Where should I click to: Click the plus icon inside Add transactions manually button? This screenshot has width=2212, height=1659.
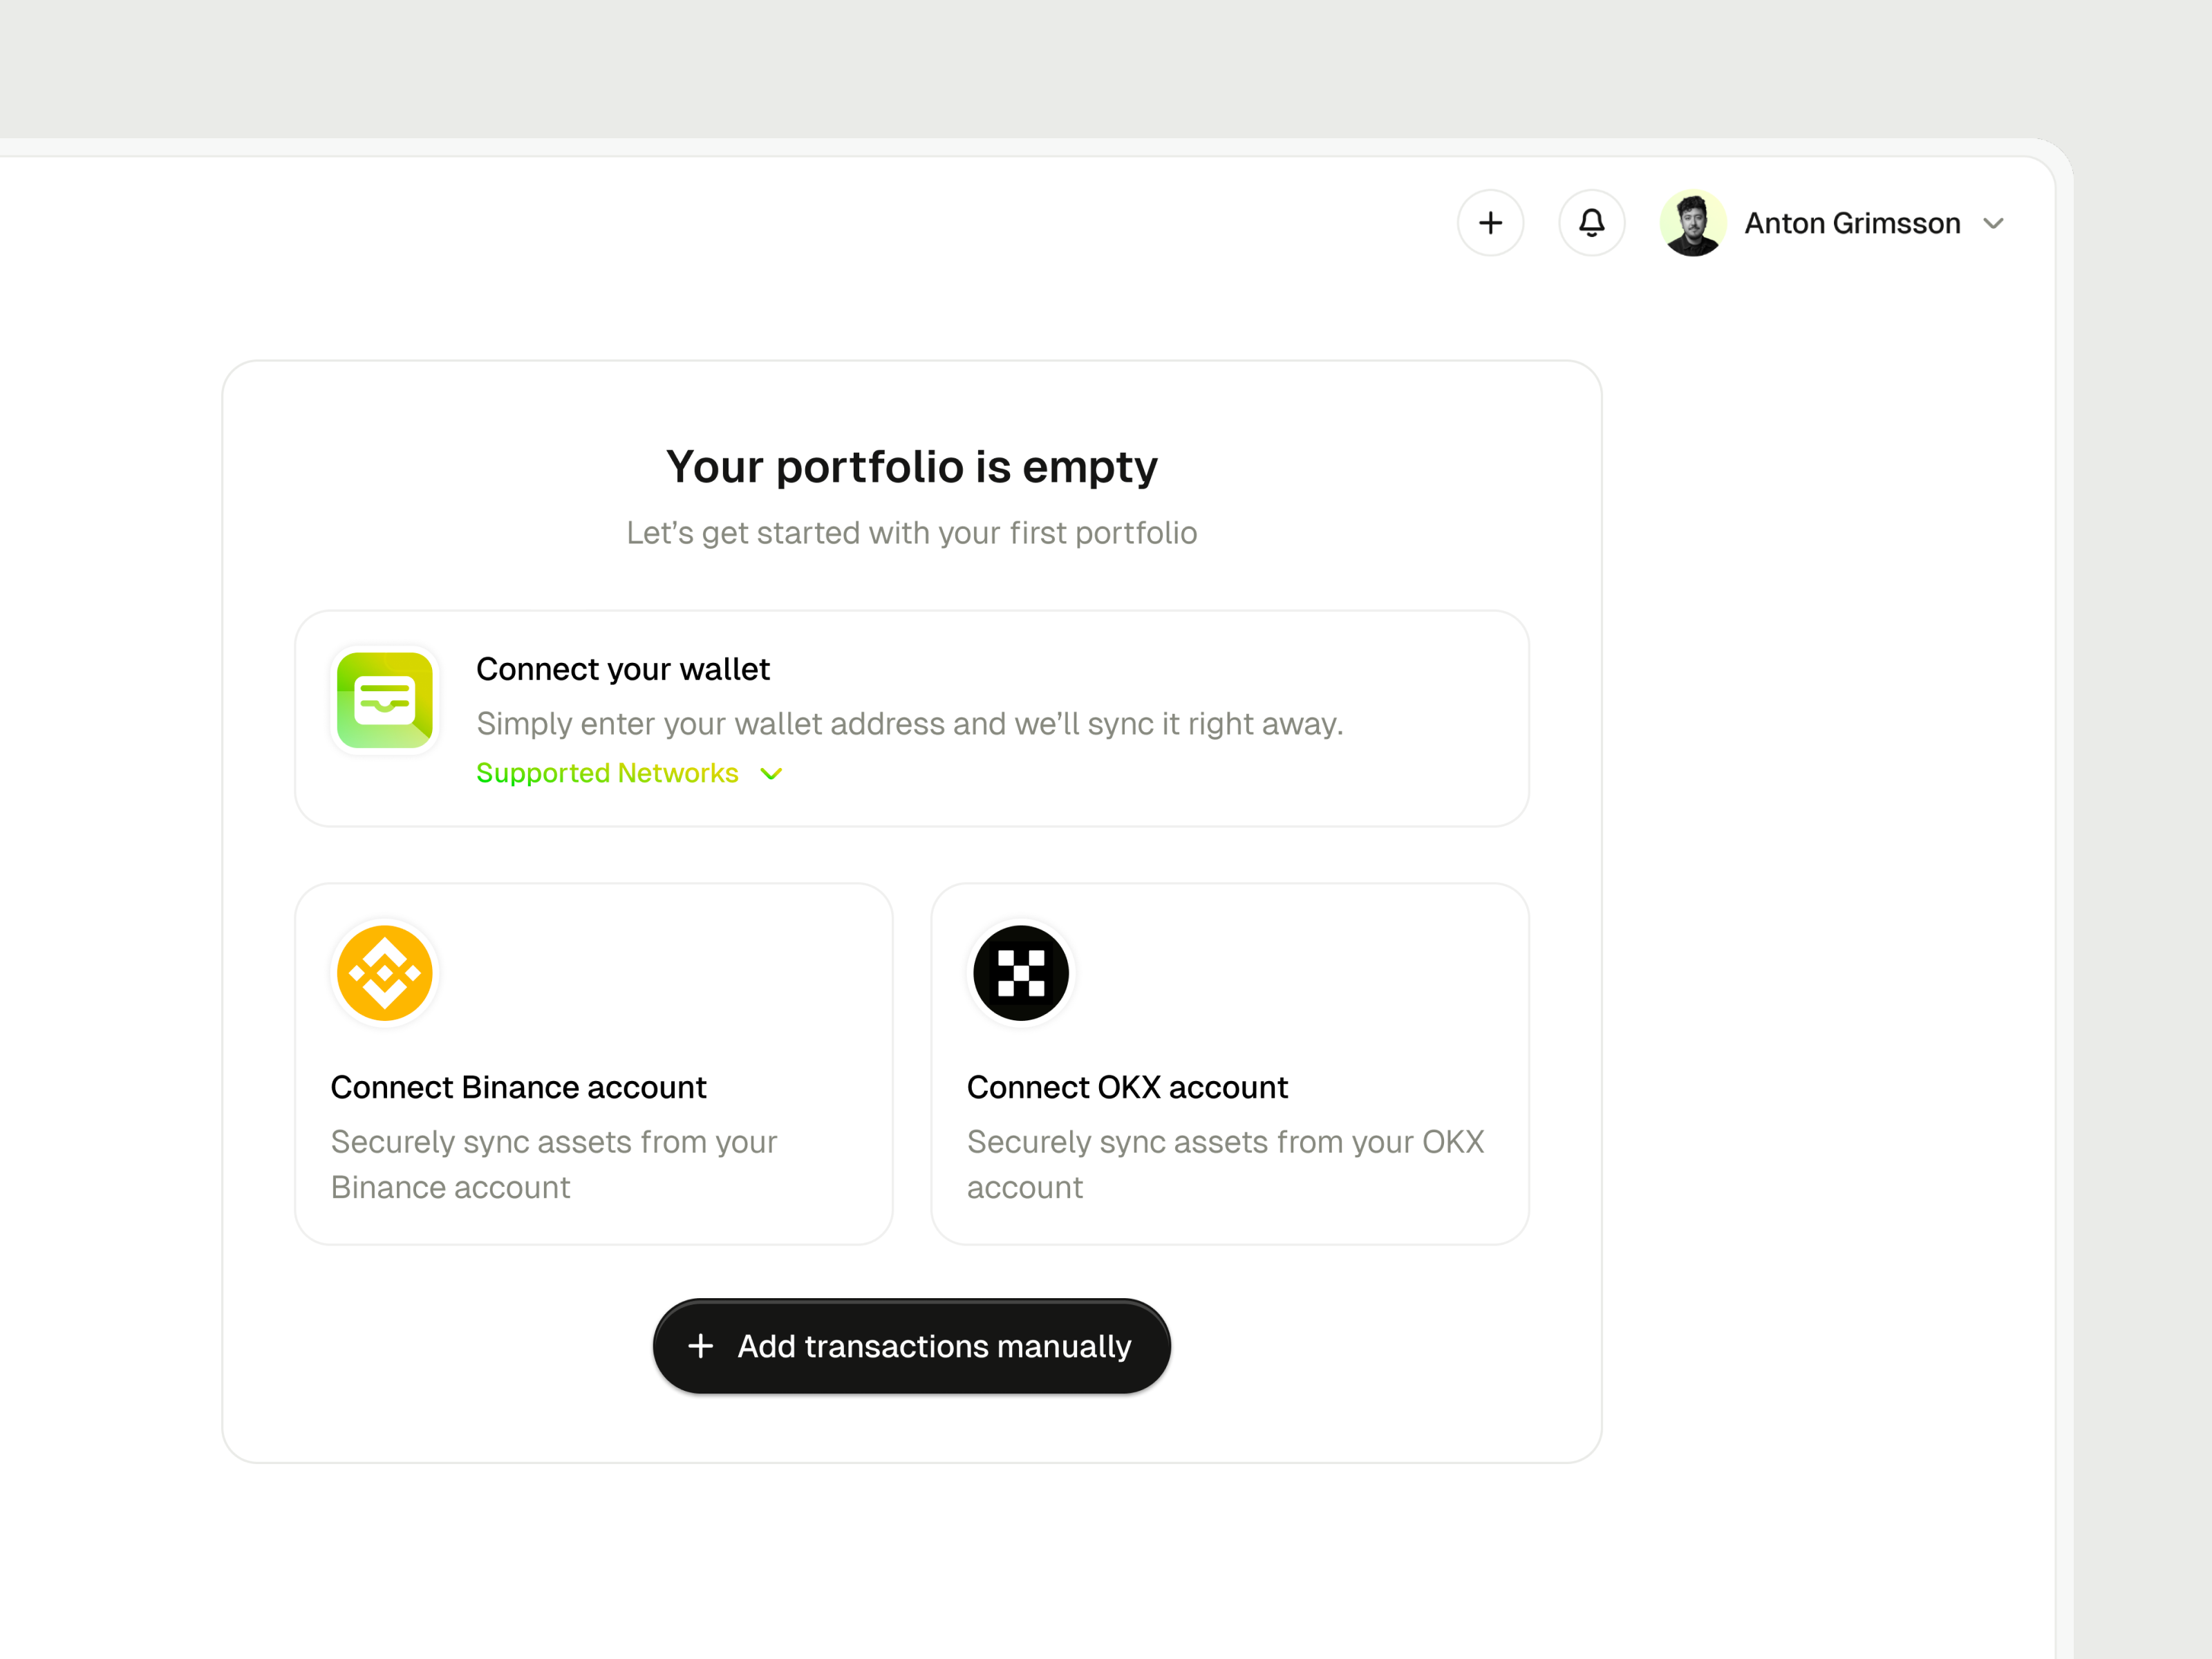point(700,1346)
